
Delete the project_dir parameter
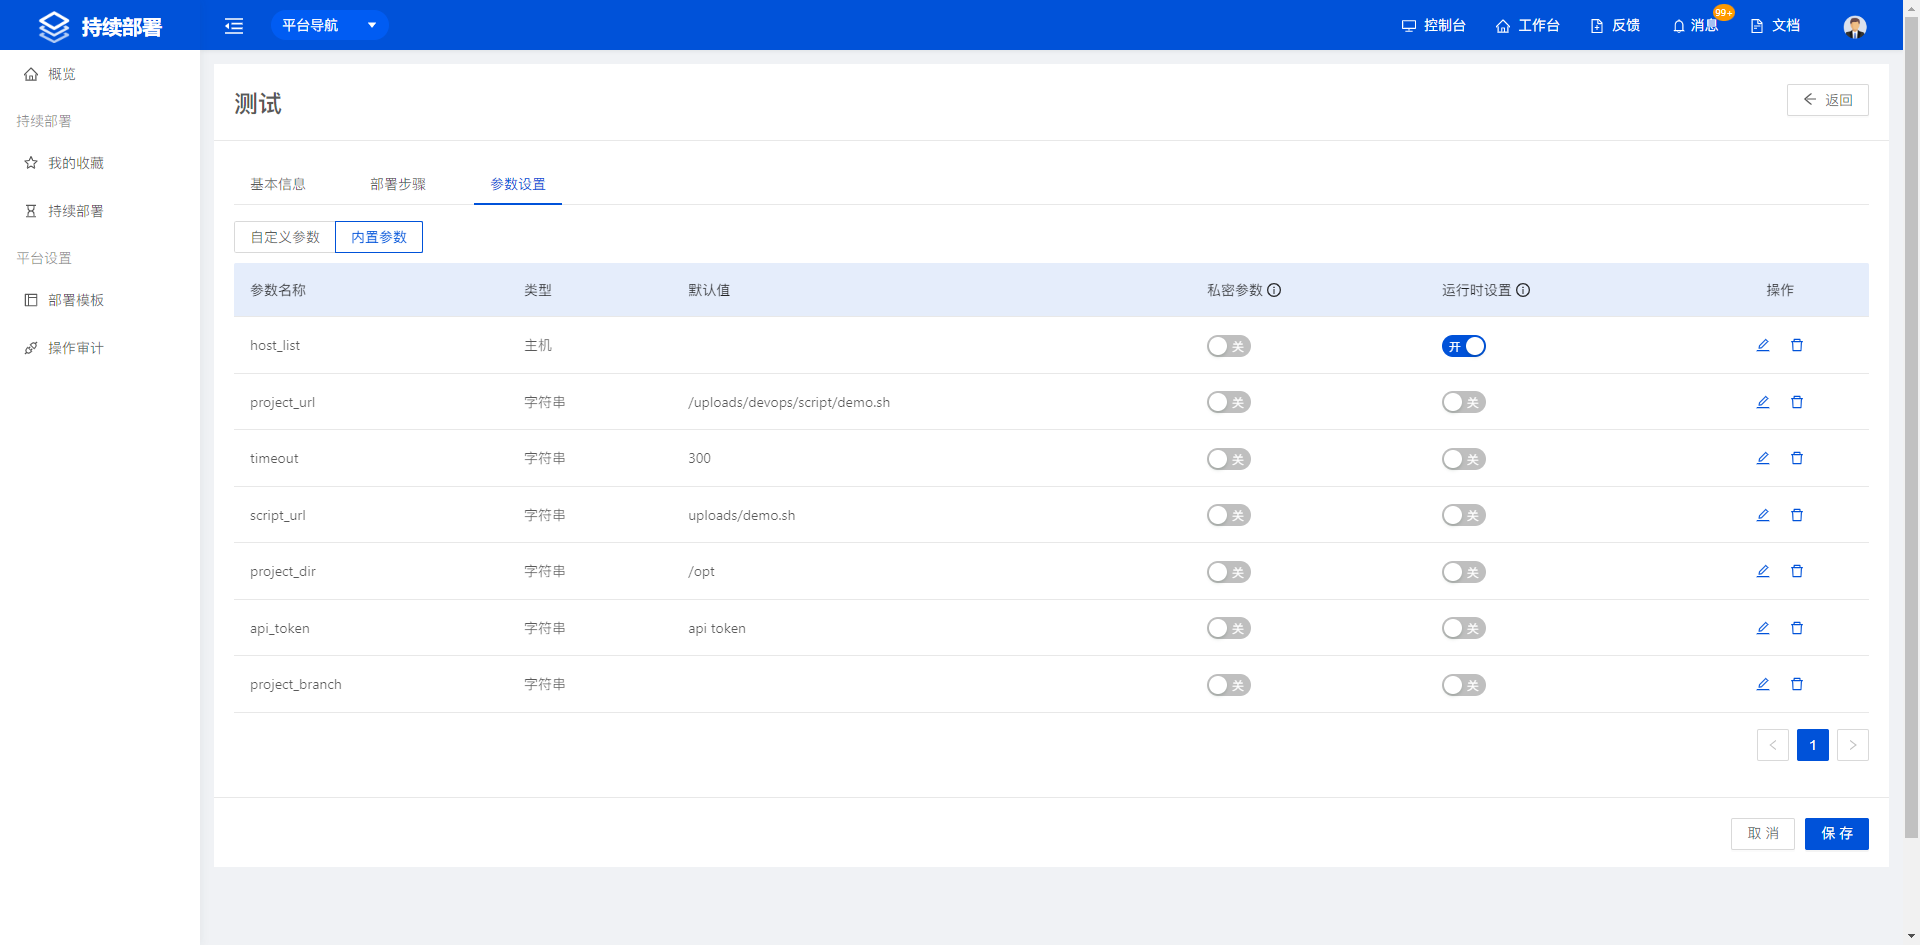click(x=1797, y=571)
